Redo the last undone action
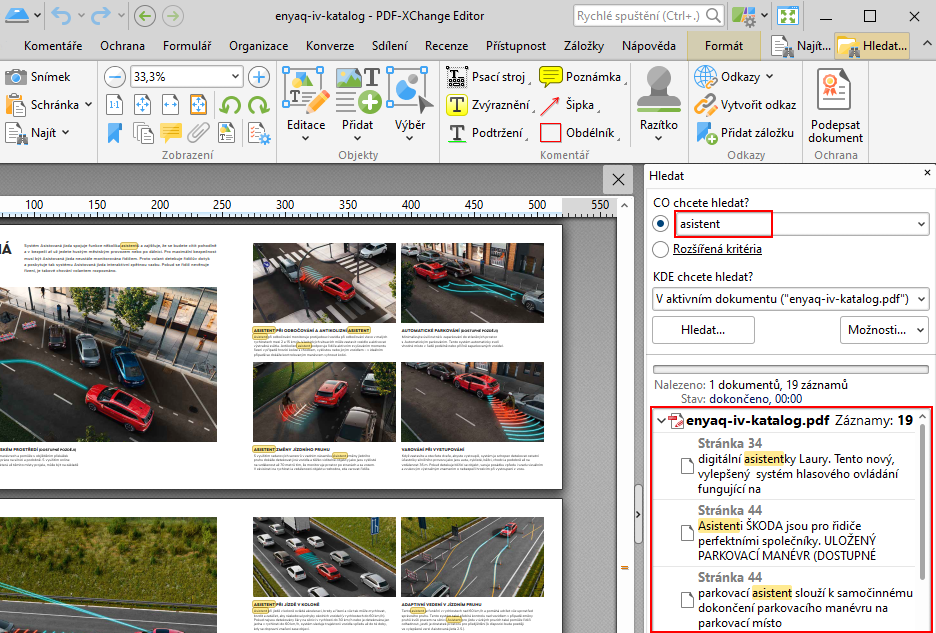 coord(100,16)
